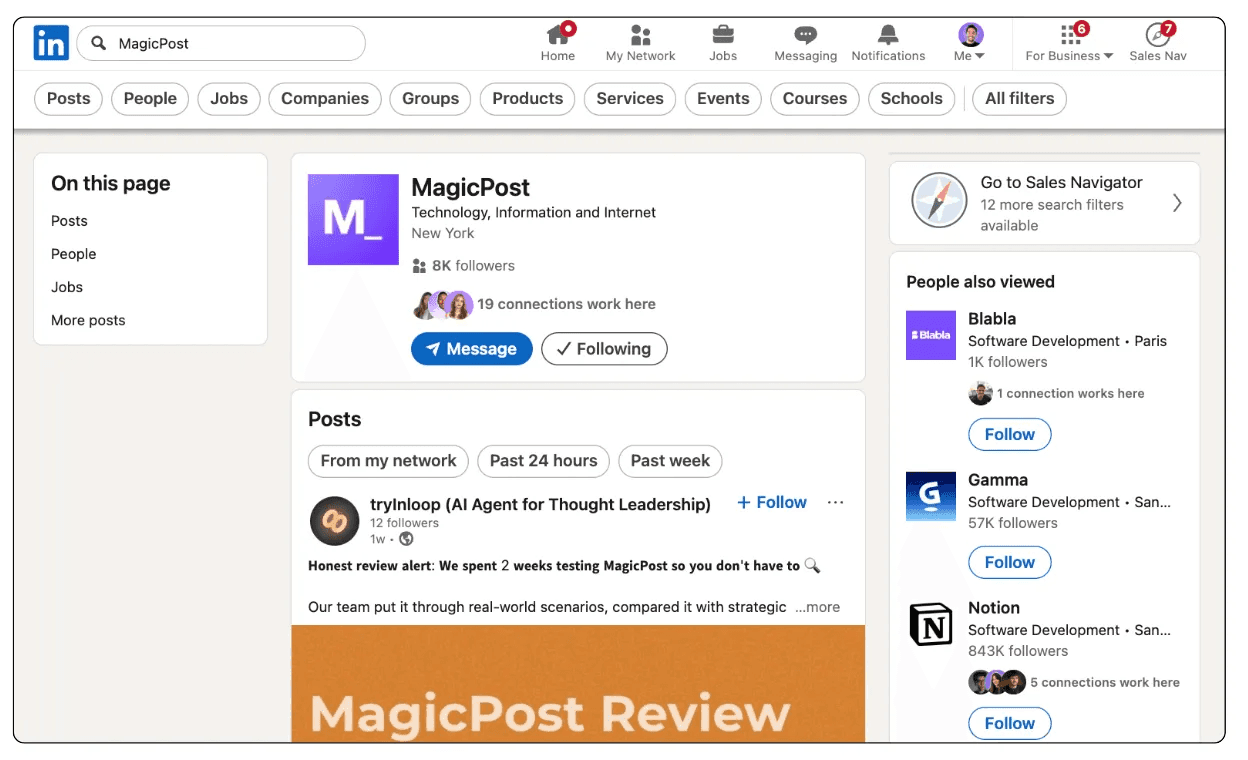Toggle the Following button for MagicPost
Viewport: 1248px width, 760px height.
[x=604, y=349]
